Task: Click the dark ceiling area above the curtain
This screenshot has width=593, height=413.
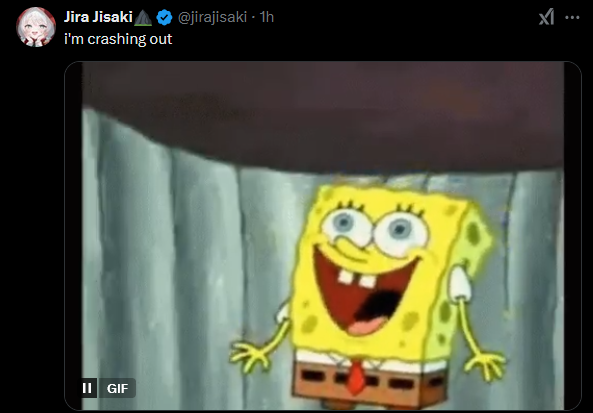Action: (x=321, y=113)
